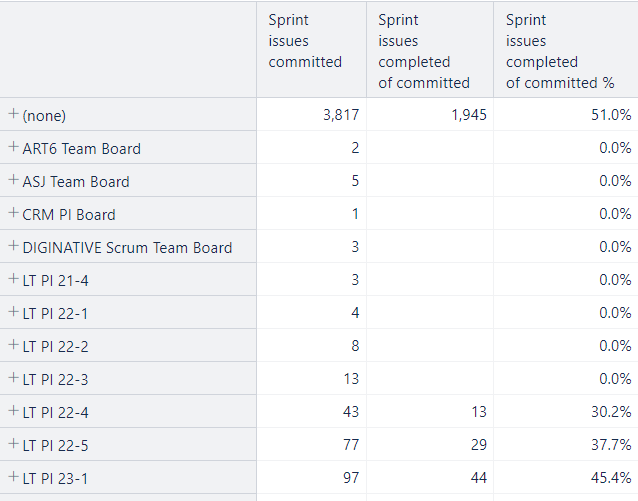Expand the LT PI 22-3 row
The width and height of the screenshot is (638, 501).
[13, 378]
